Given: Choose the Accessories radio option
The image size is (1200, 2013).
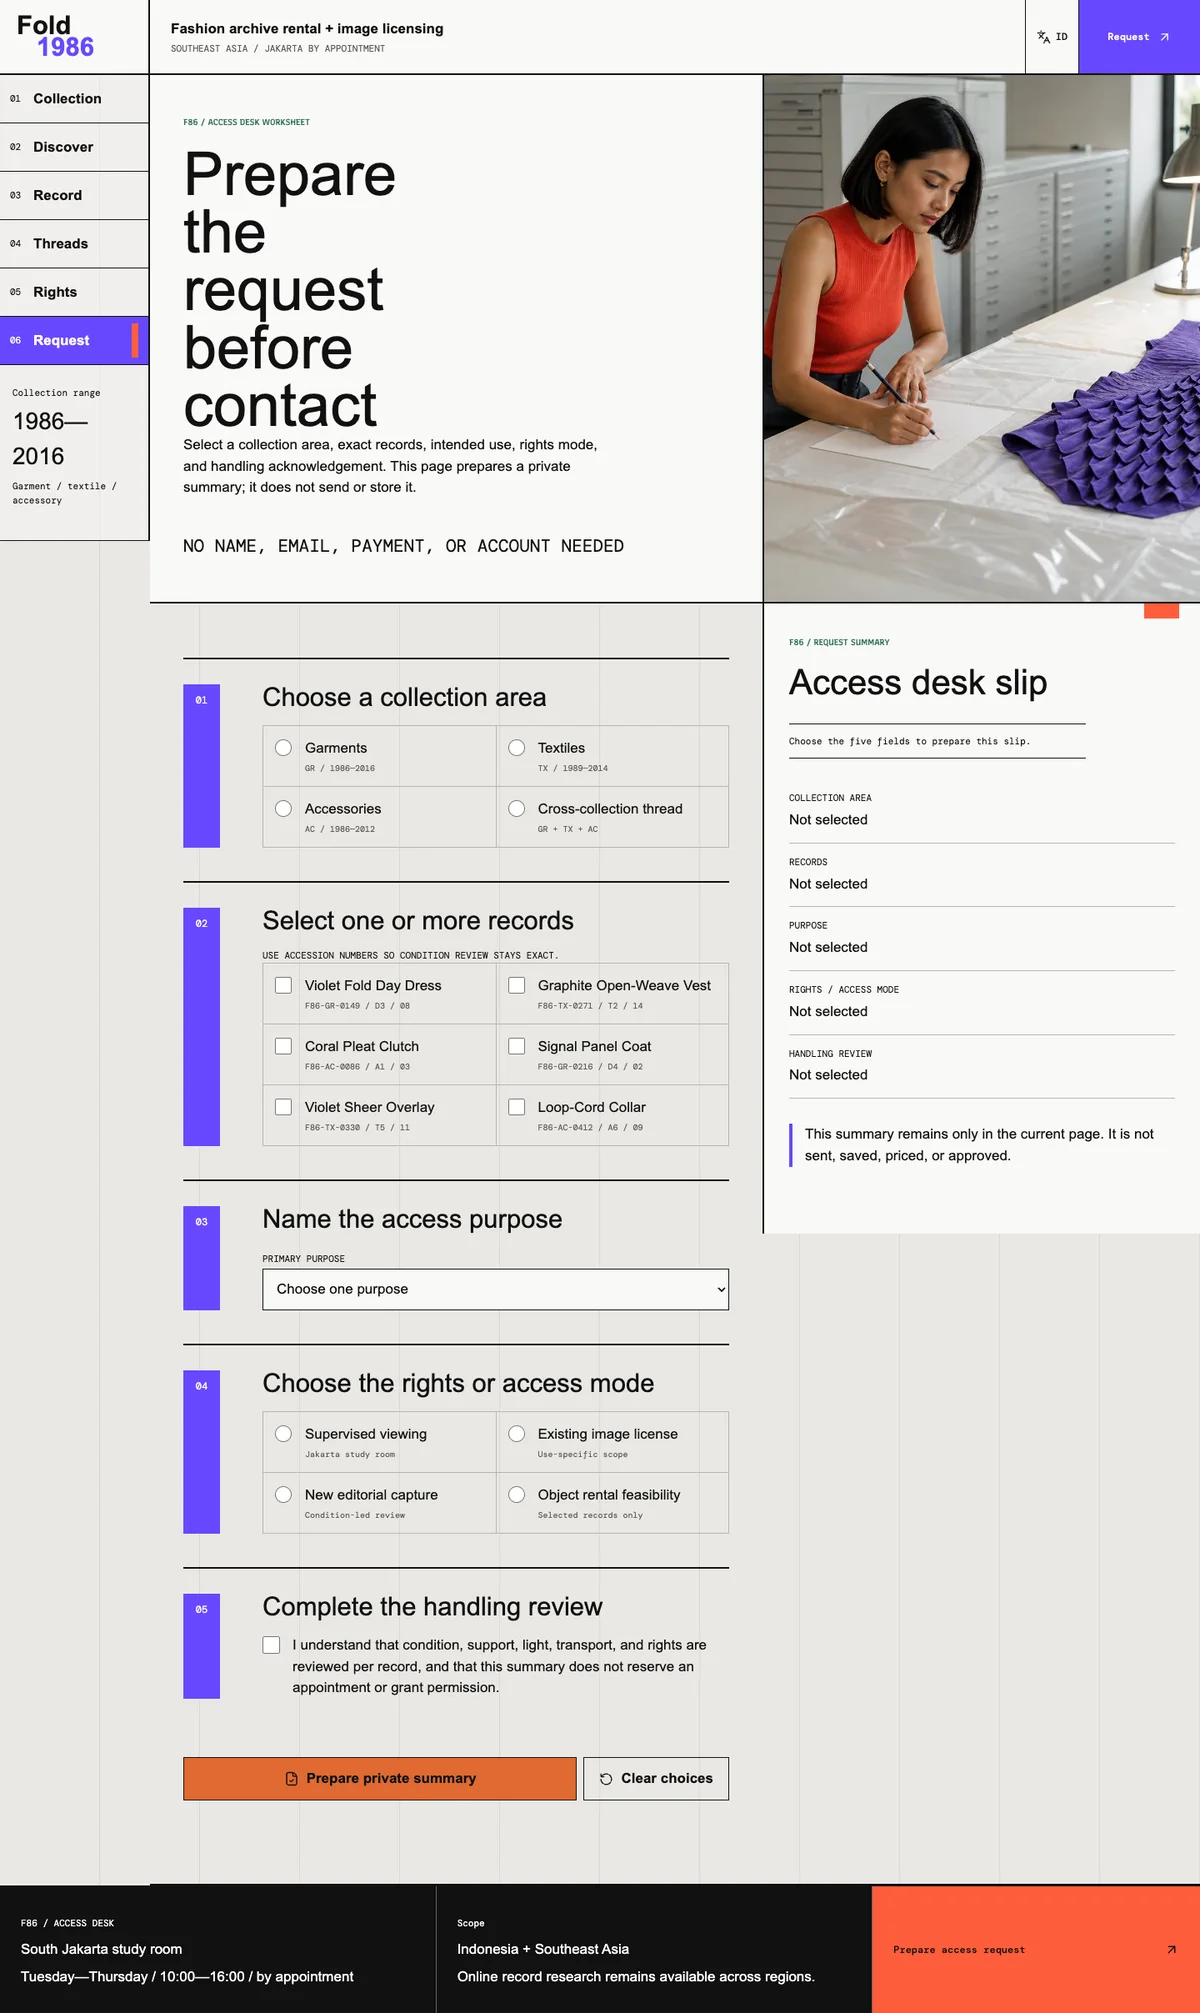Looking at the screenshot, I should (284, 809).
